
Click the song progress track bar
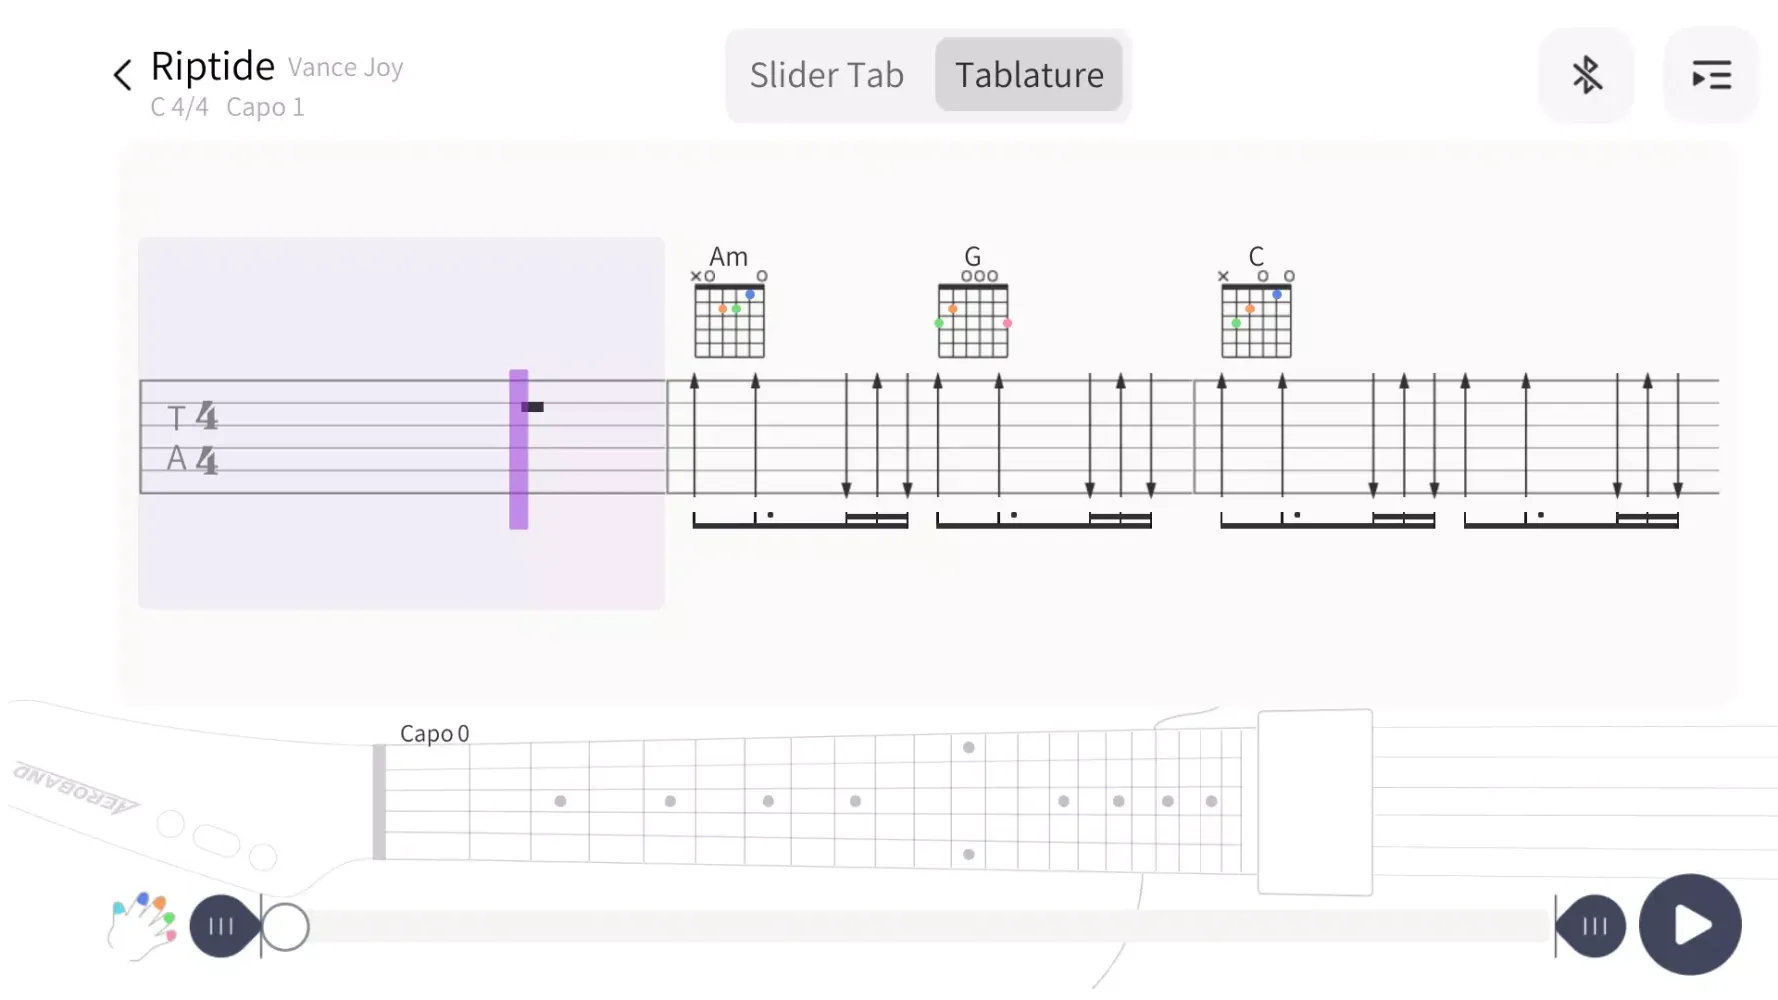(920, 927)
